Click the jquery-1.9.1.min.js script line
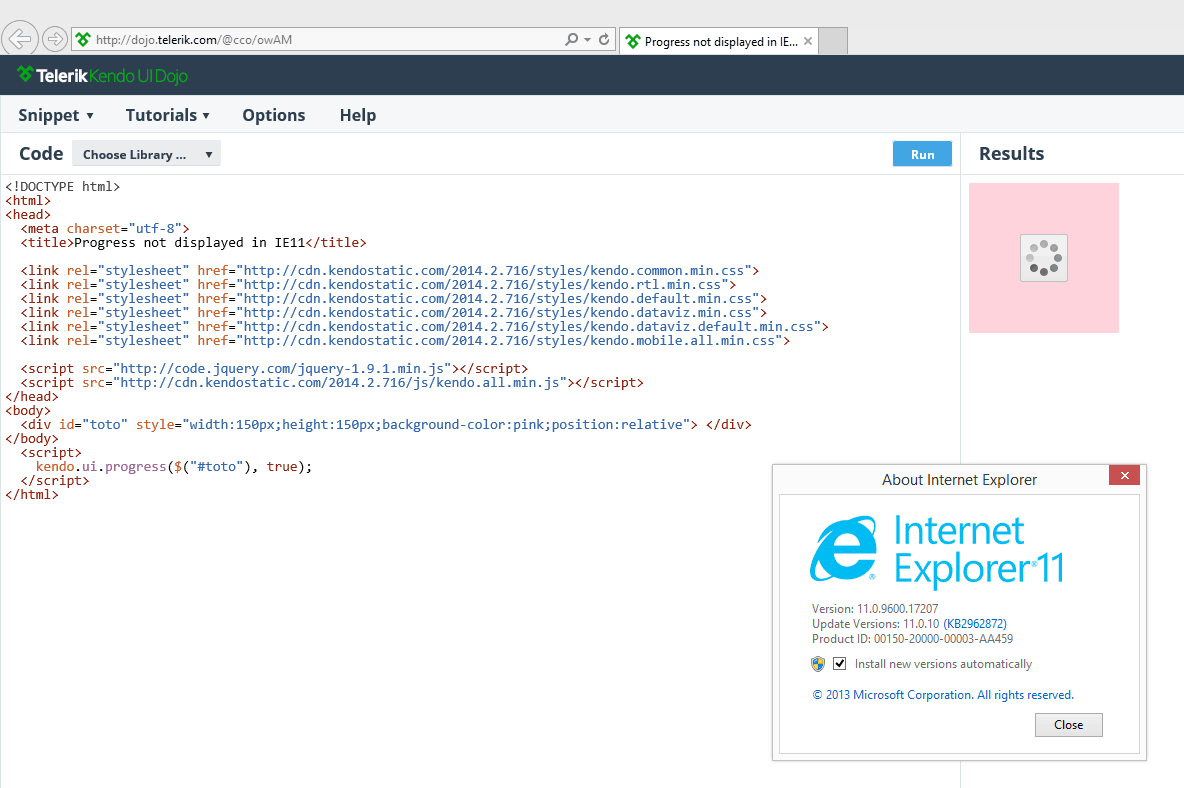This screenshot has width=1184, height=788. coord(274,368)
